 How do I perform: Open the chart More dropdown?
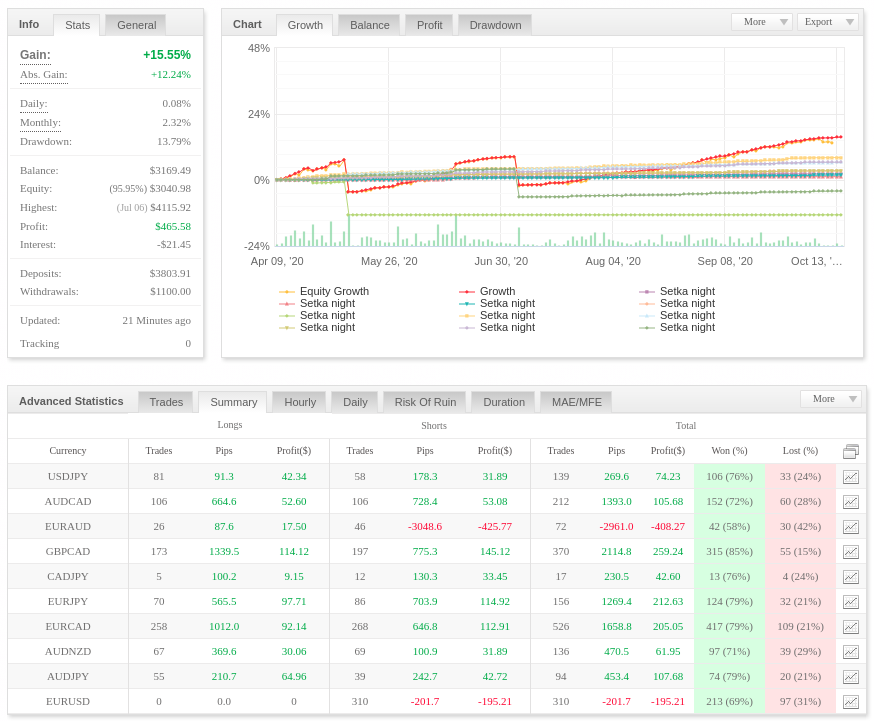761,22
